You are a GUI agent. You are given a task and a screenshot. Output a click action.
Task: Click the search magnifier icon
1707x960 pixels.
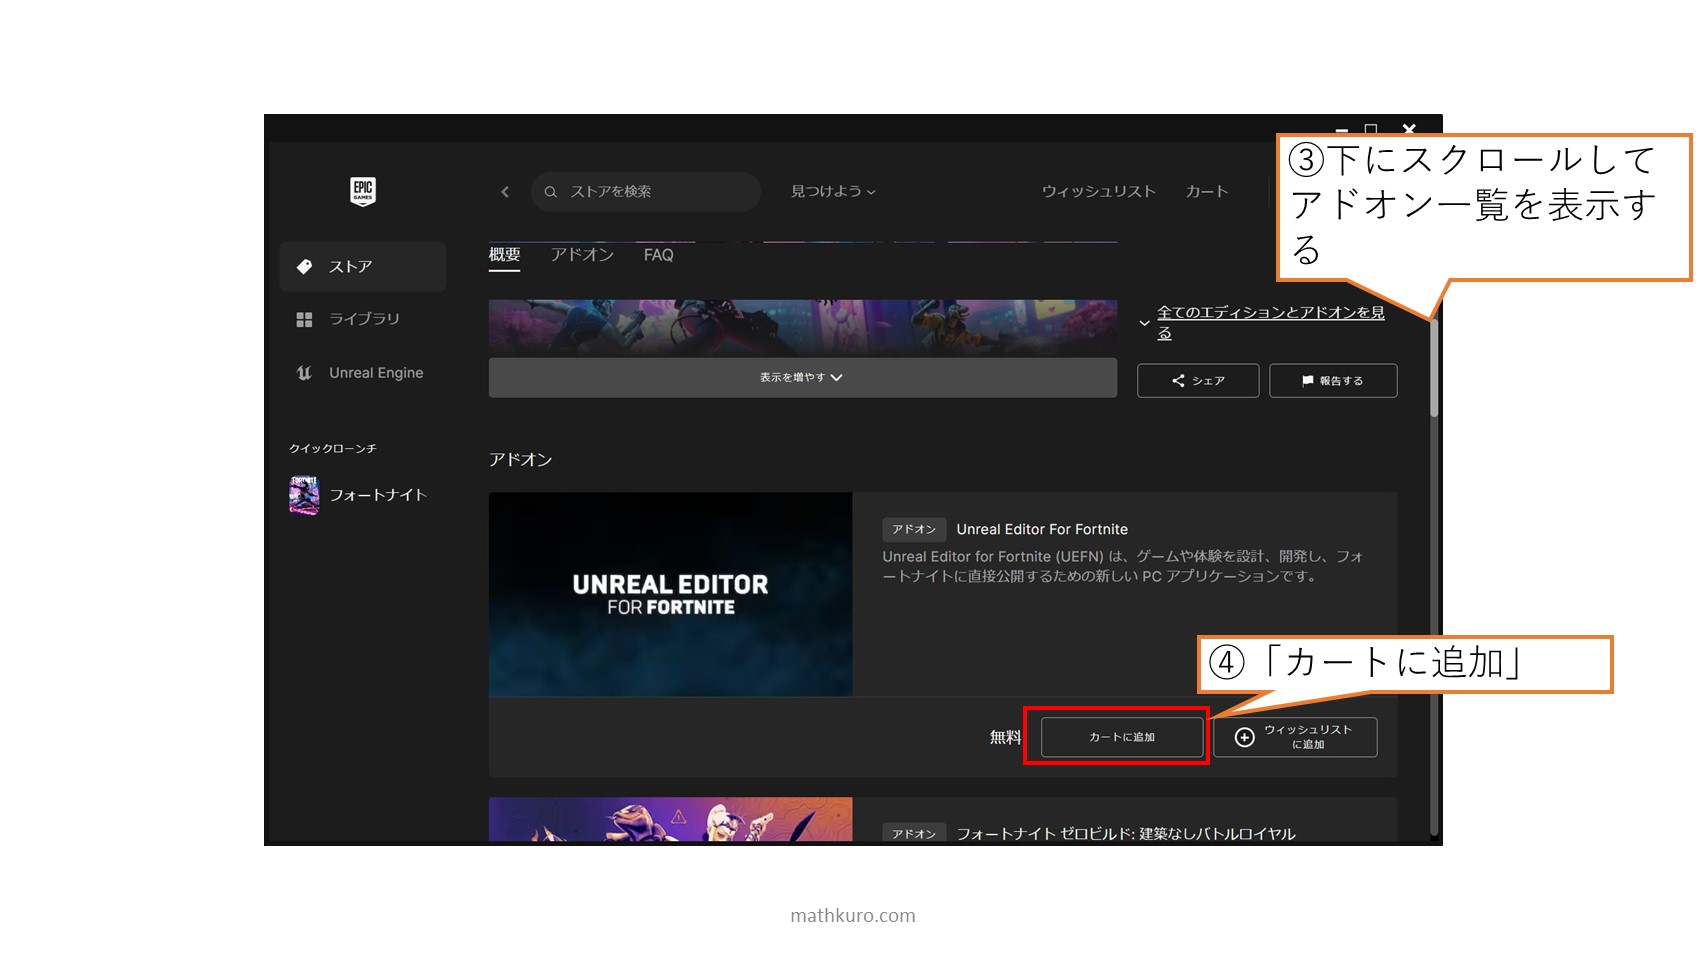551,192
